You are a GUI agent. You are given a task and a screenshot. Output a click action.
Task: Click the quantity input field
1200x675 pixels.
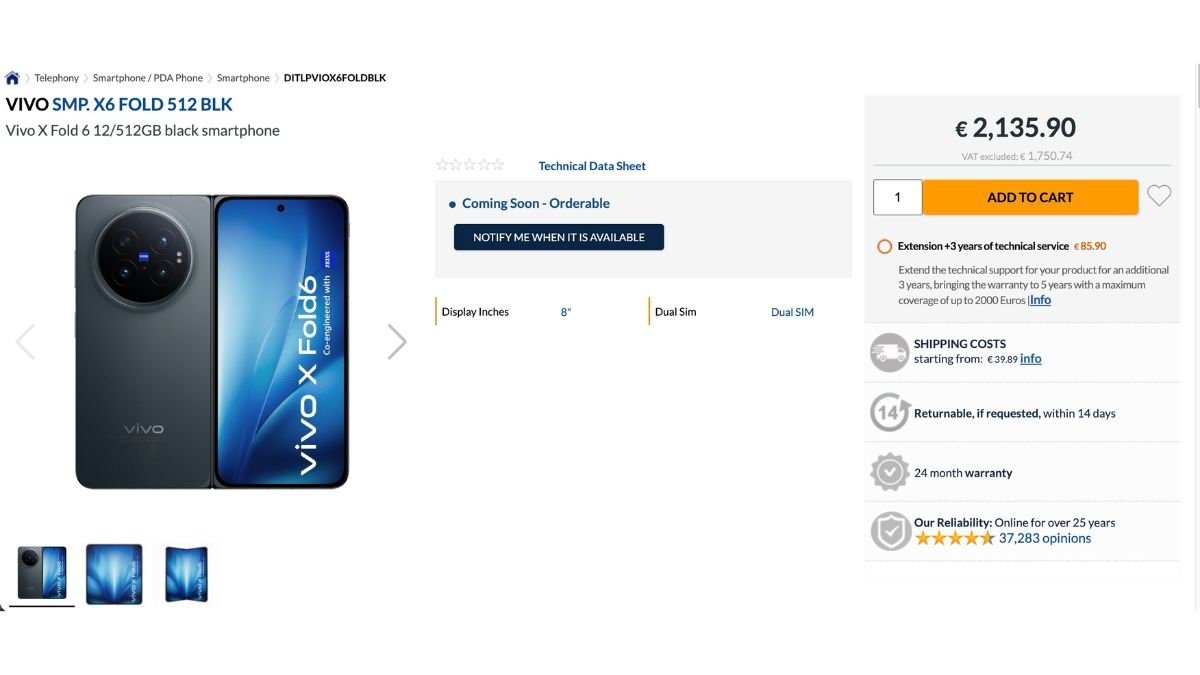897,197
